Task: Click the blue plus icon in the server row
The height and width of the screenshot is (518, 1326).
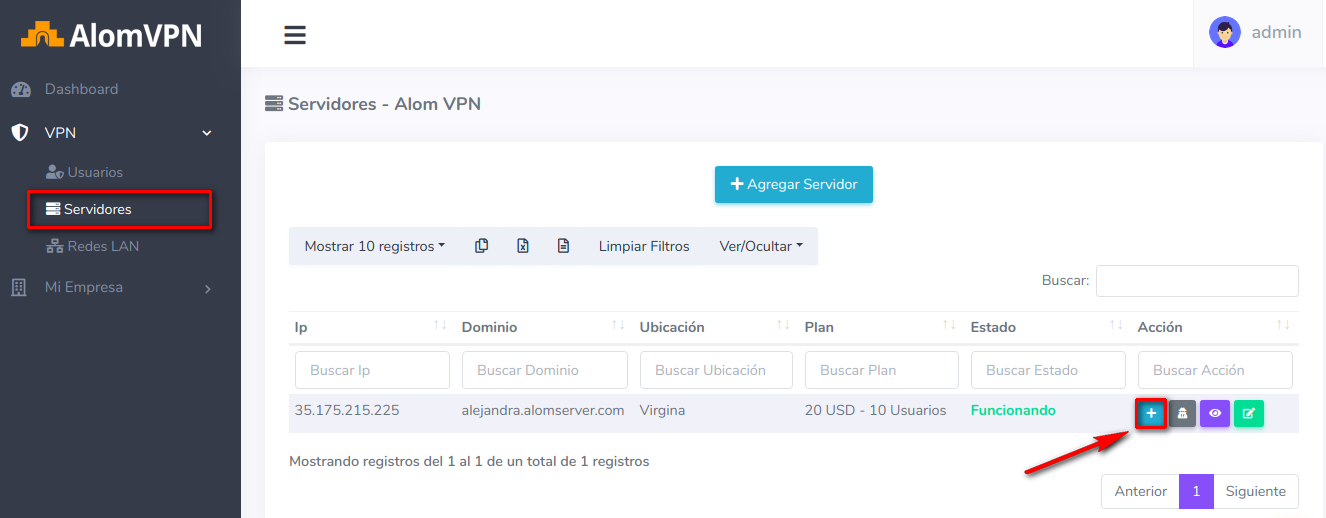Action: coord(1151,413)
